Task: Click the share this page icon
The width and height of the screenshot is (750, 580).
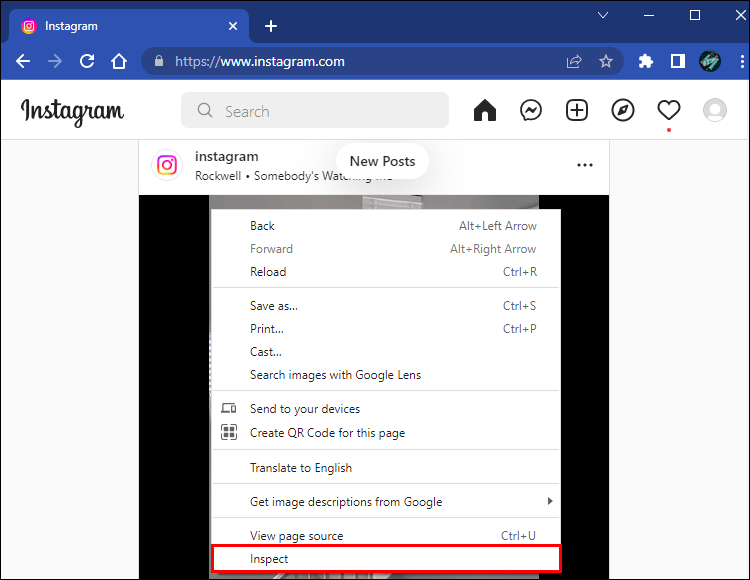Action: tap(574, 61)
